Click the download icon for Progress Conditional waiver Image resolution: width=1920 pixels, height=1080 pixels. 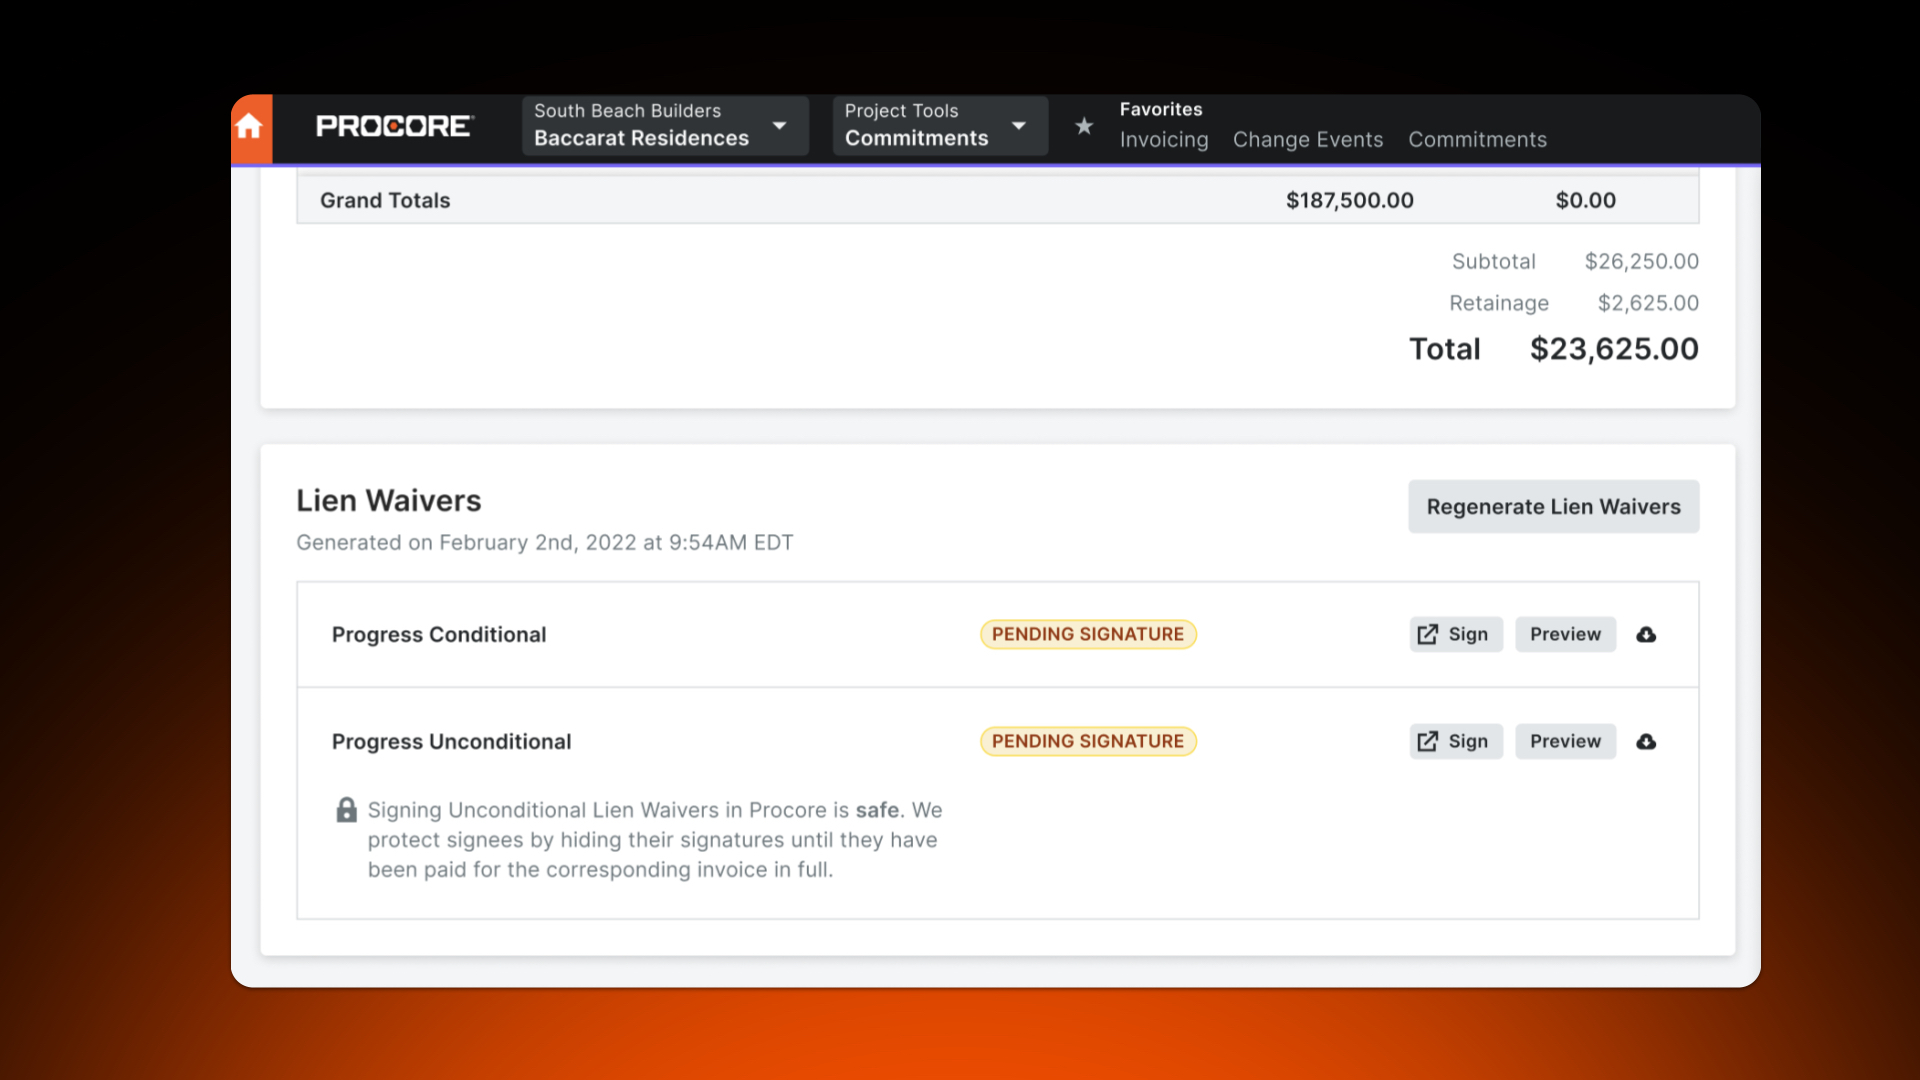pos(1647,634)
